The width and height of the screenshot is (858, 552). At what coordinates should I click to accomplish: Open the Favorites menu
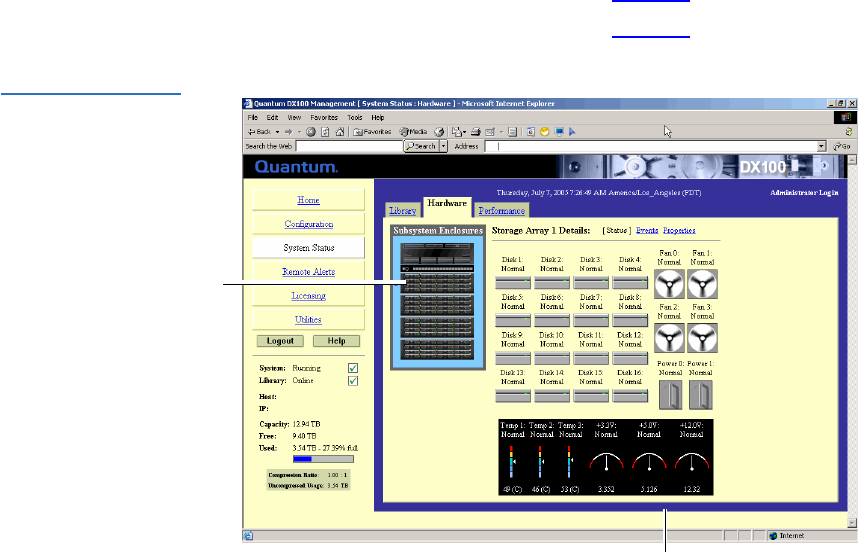324,118
